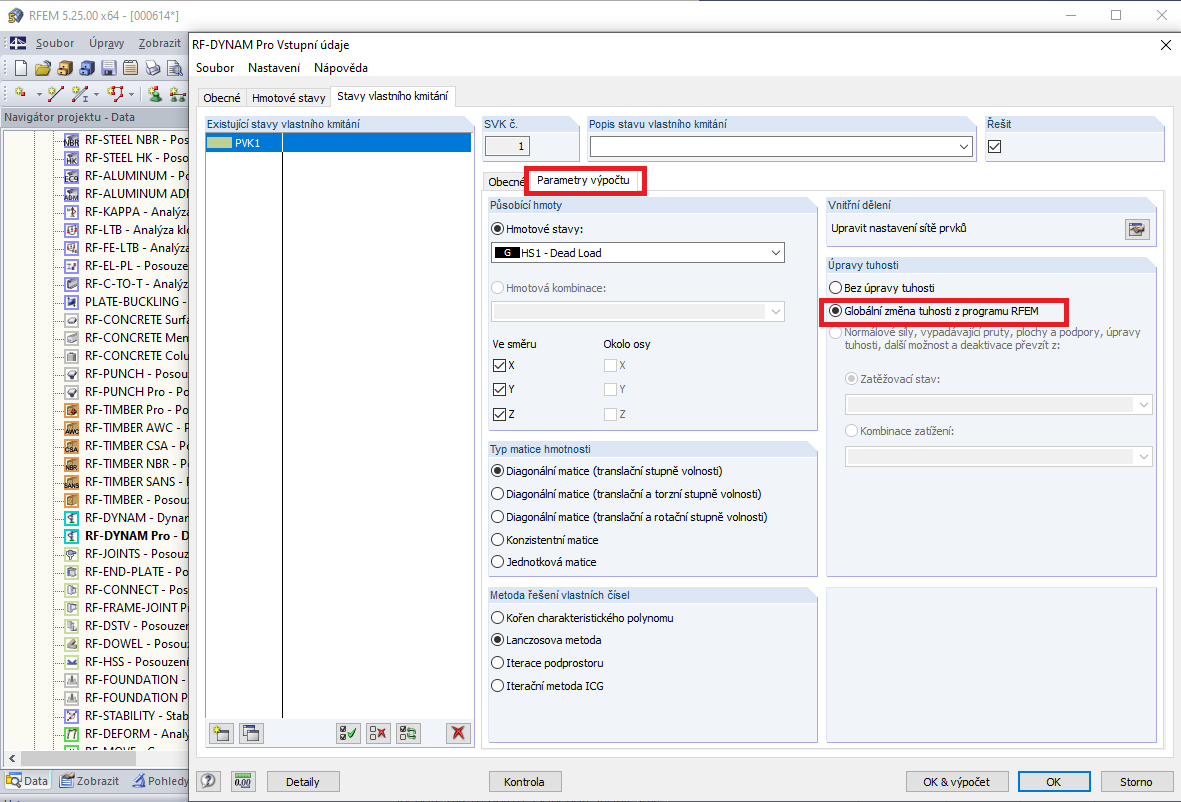Click OK & výpočet button
Screen dimensions: 1181x802
pos(957,782)
